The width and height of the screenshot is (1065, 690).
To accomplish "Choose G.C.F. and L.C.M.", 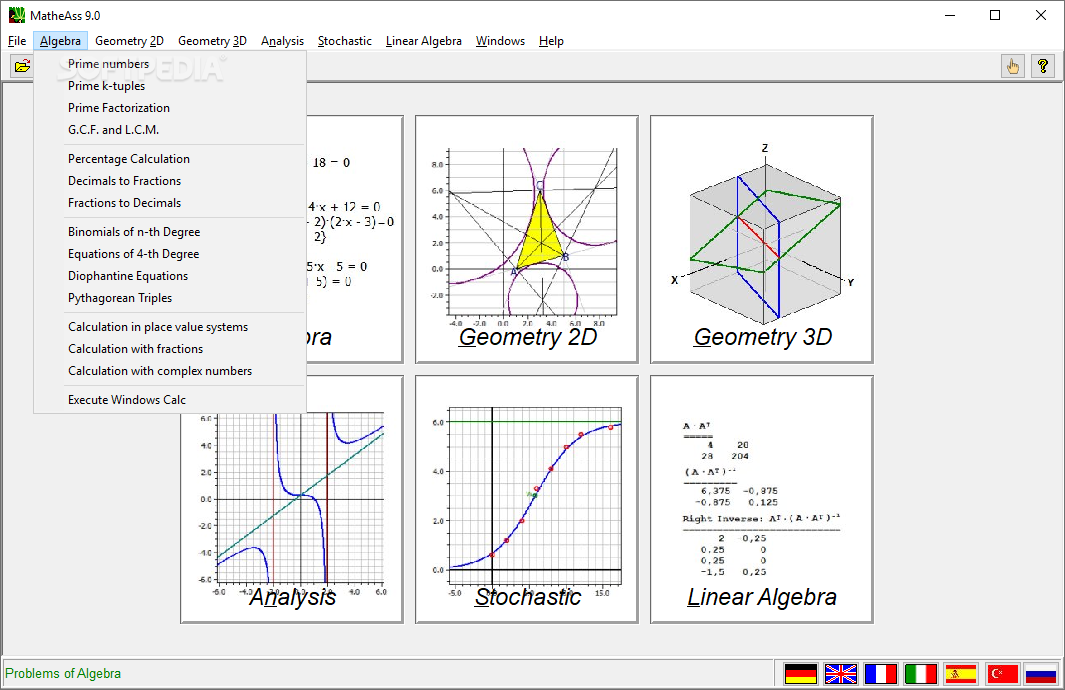I will tap(170, 129).
